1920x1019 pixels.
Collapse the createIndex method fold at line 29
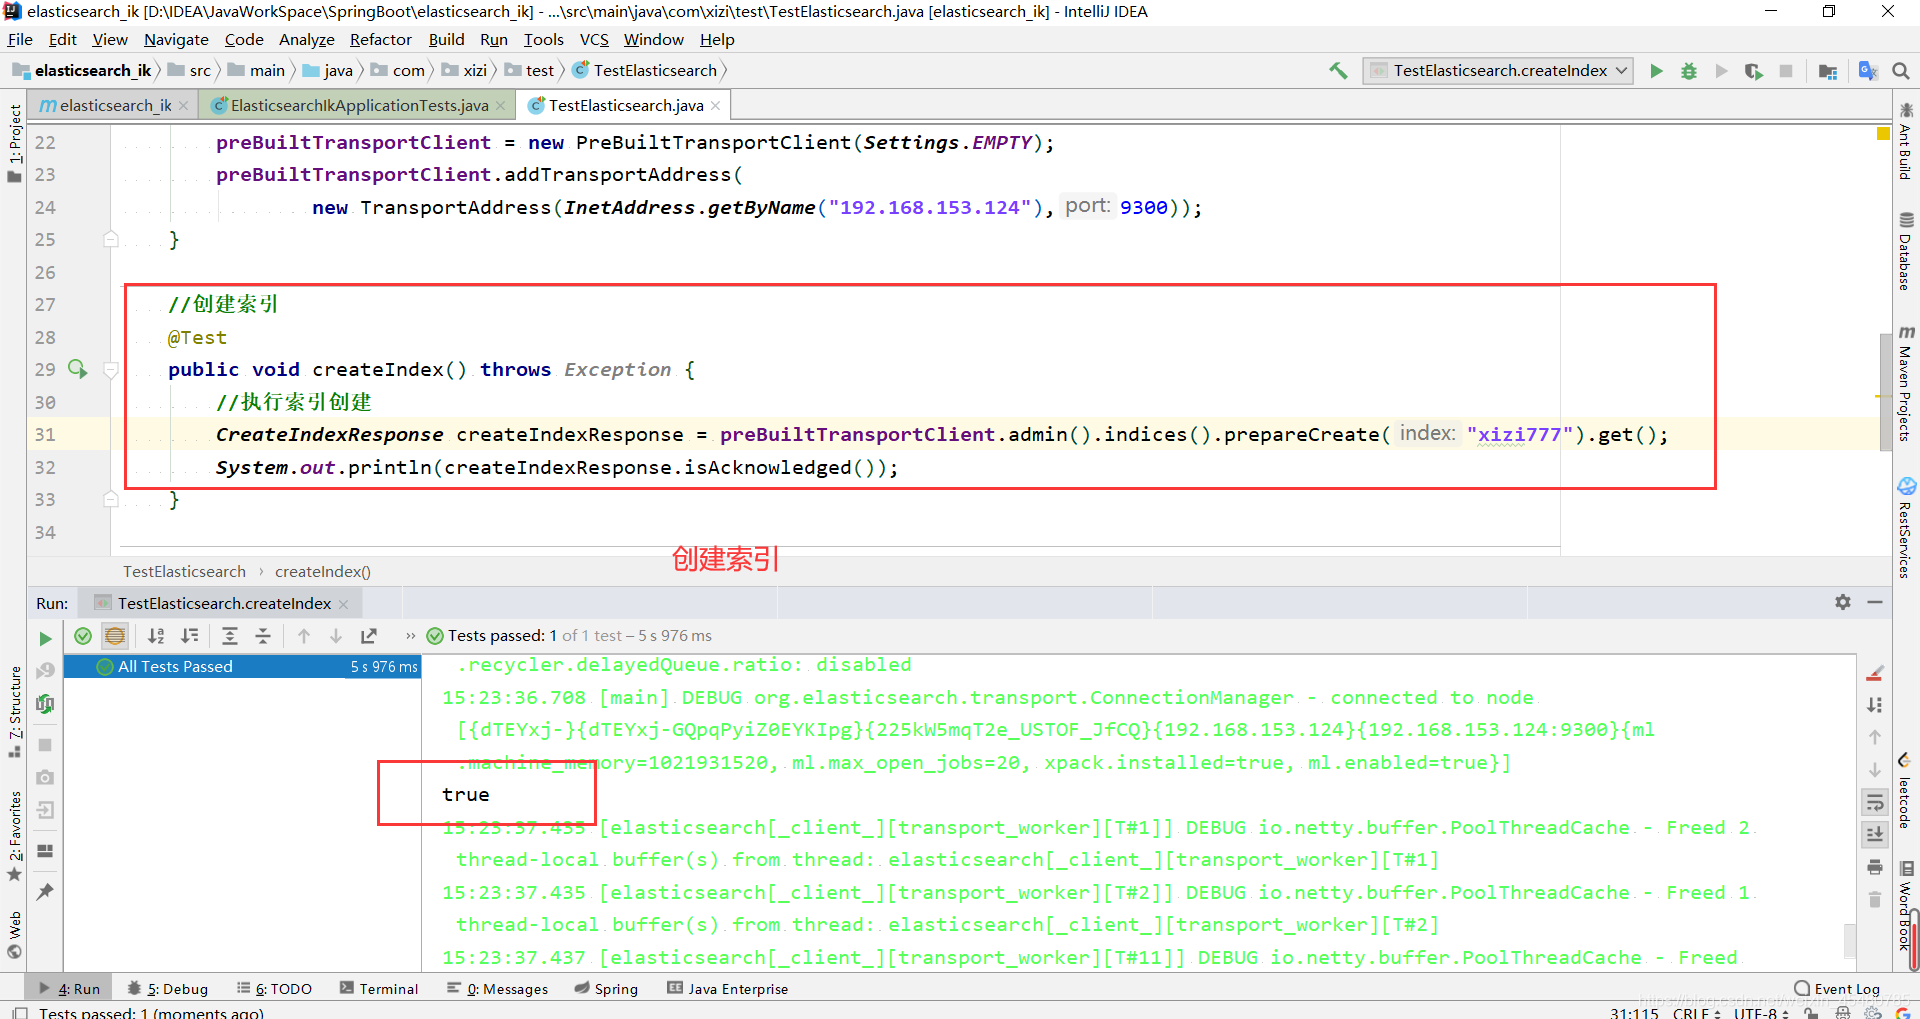[111, 370]
